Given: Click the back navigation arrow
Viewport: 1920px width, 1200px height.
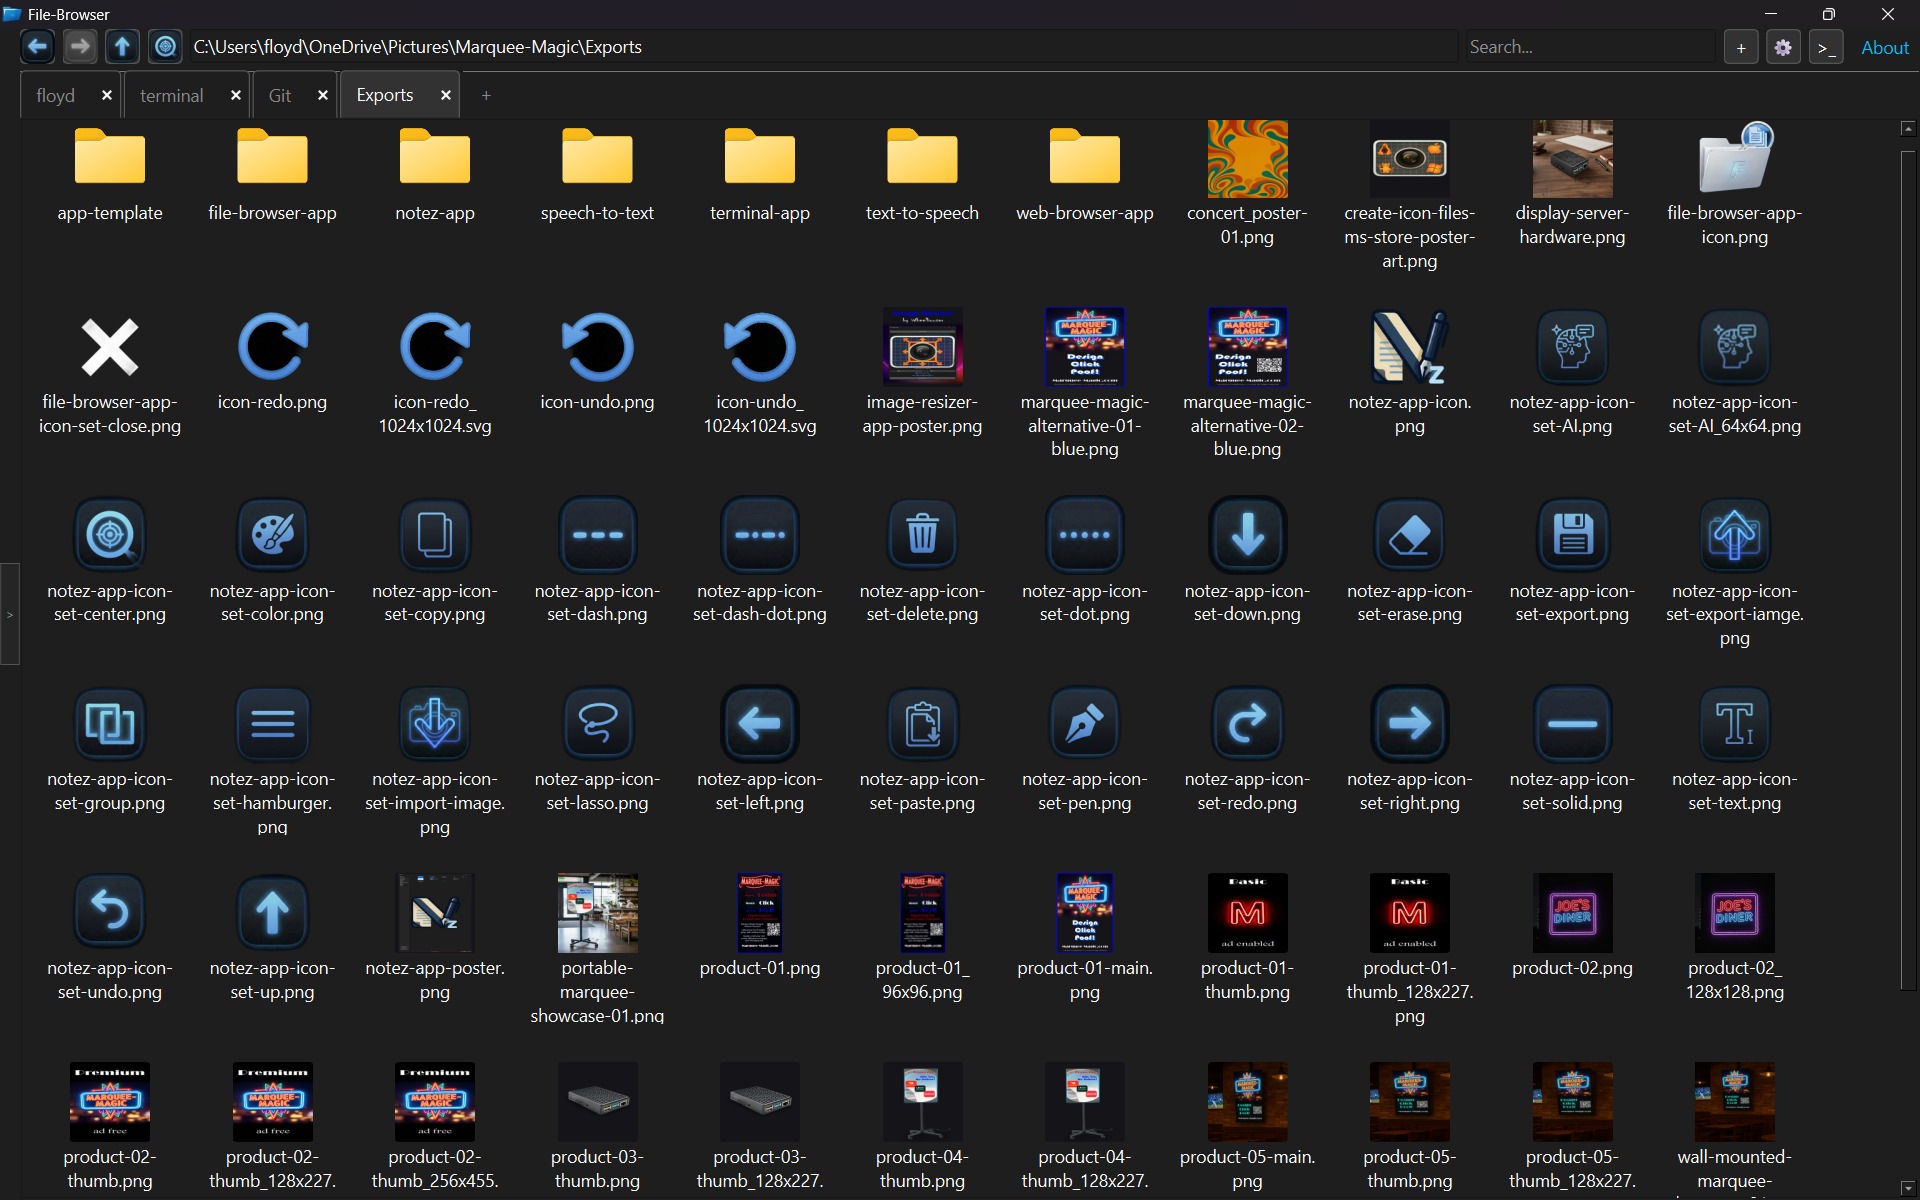Looking at the screenshot, I should click(37, 46).
